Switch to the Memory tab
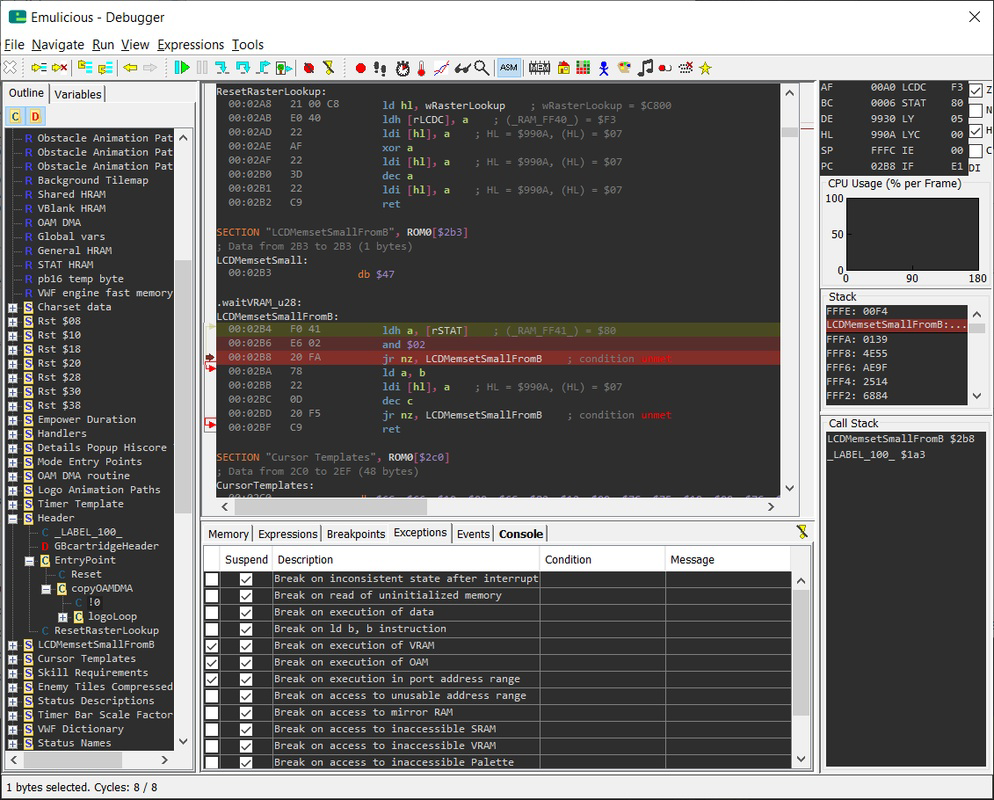 [228, 534]
